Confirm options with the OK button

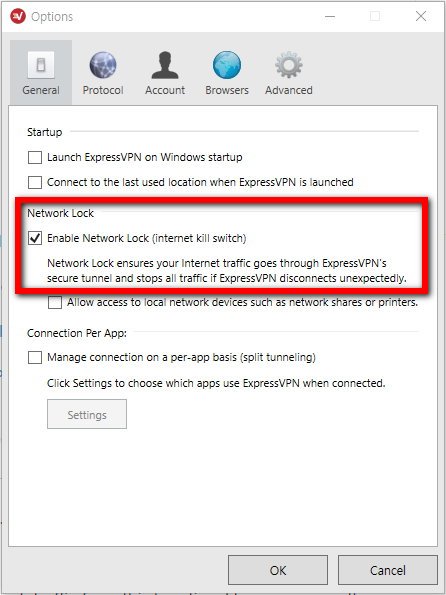[x=278, y=570]
